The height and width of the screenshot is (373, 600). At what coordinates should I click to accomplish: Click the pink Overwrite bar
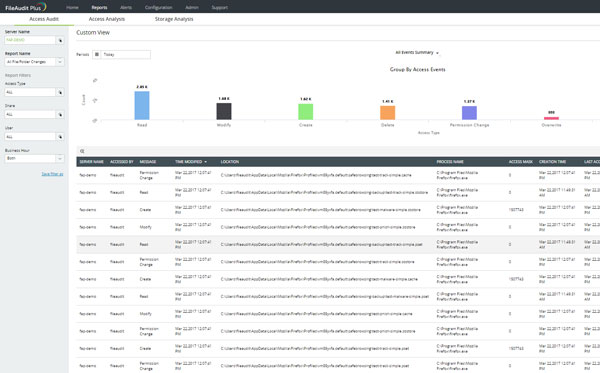[x=551, y=118]
